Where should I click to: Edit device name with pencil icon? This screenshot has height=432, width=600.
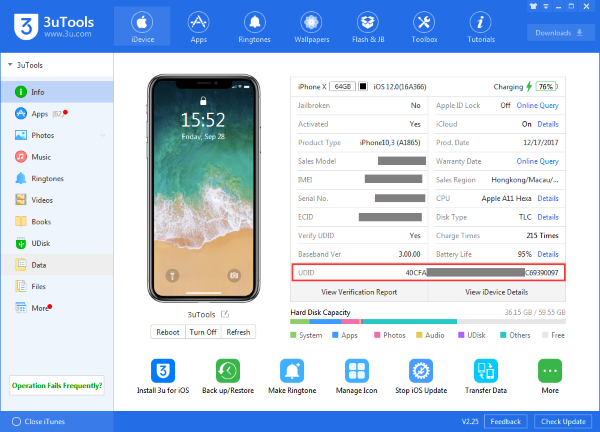pos(225,314)
